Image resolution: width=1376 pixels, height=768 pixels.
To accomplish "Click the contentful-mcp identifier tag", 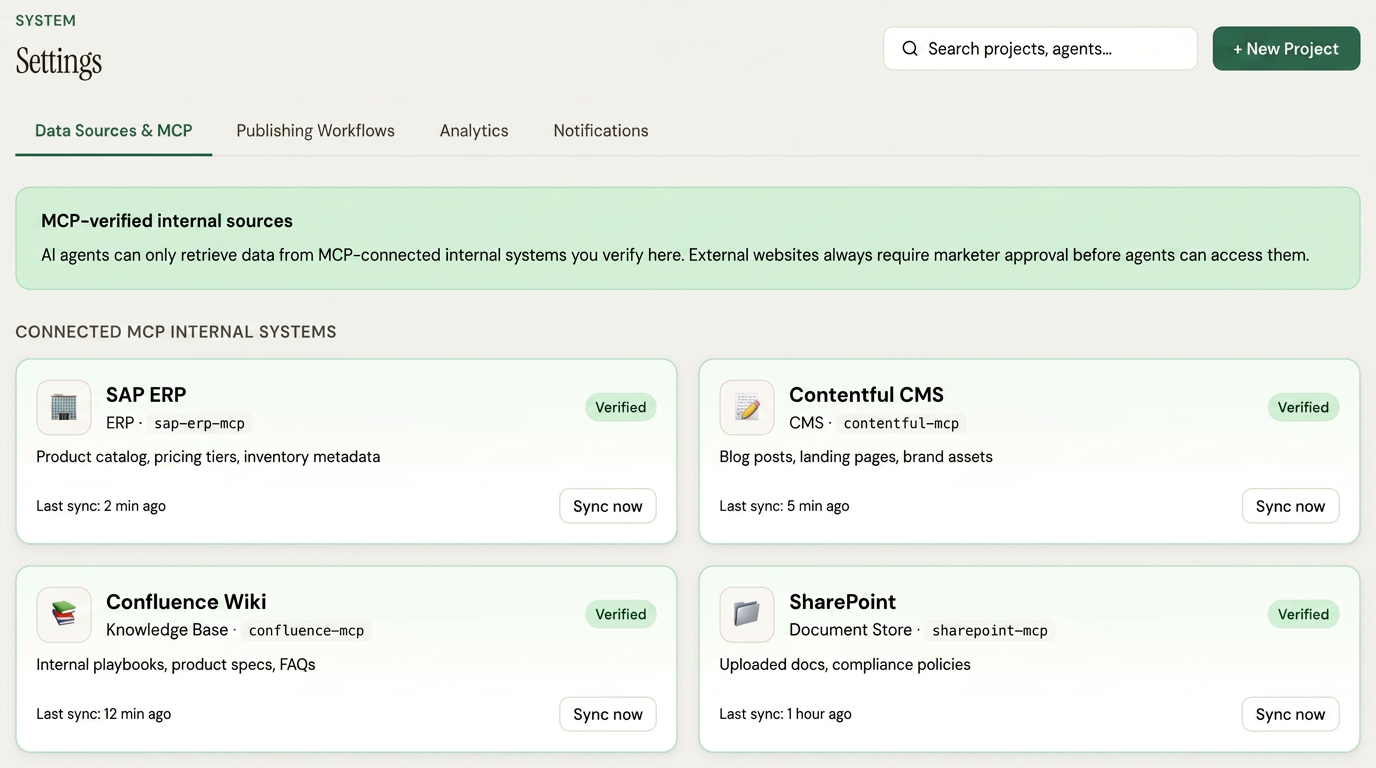I will pyautogui.click(x=901, y=423).
